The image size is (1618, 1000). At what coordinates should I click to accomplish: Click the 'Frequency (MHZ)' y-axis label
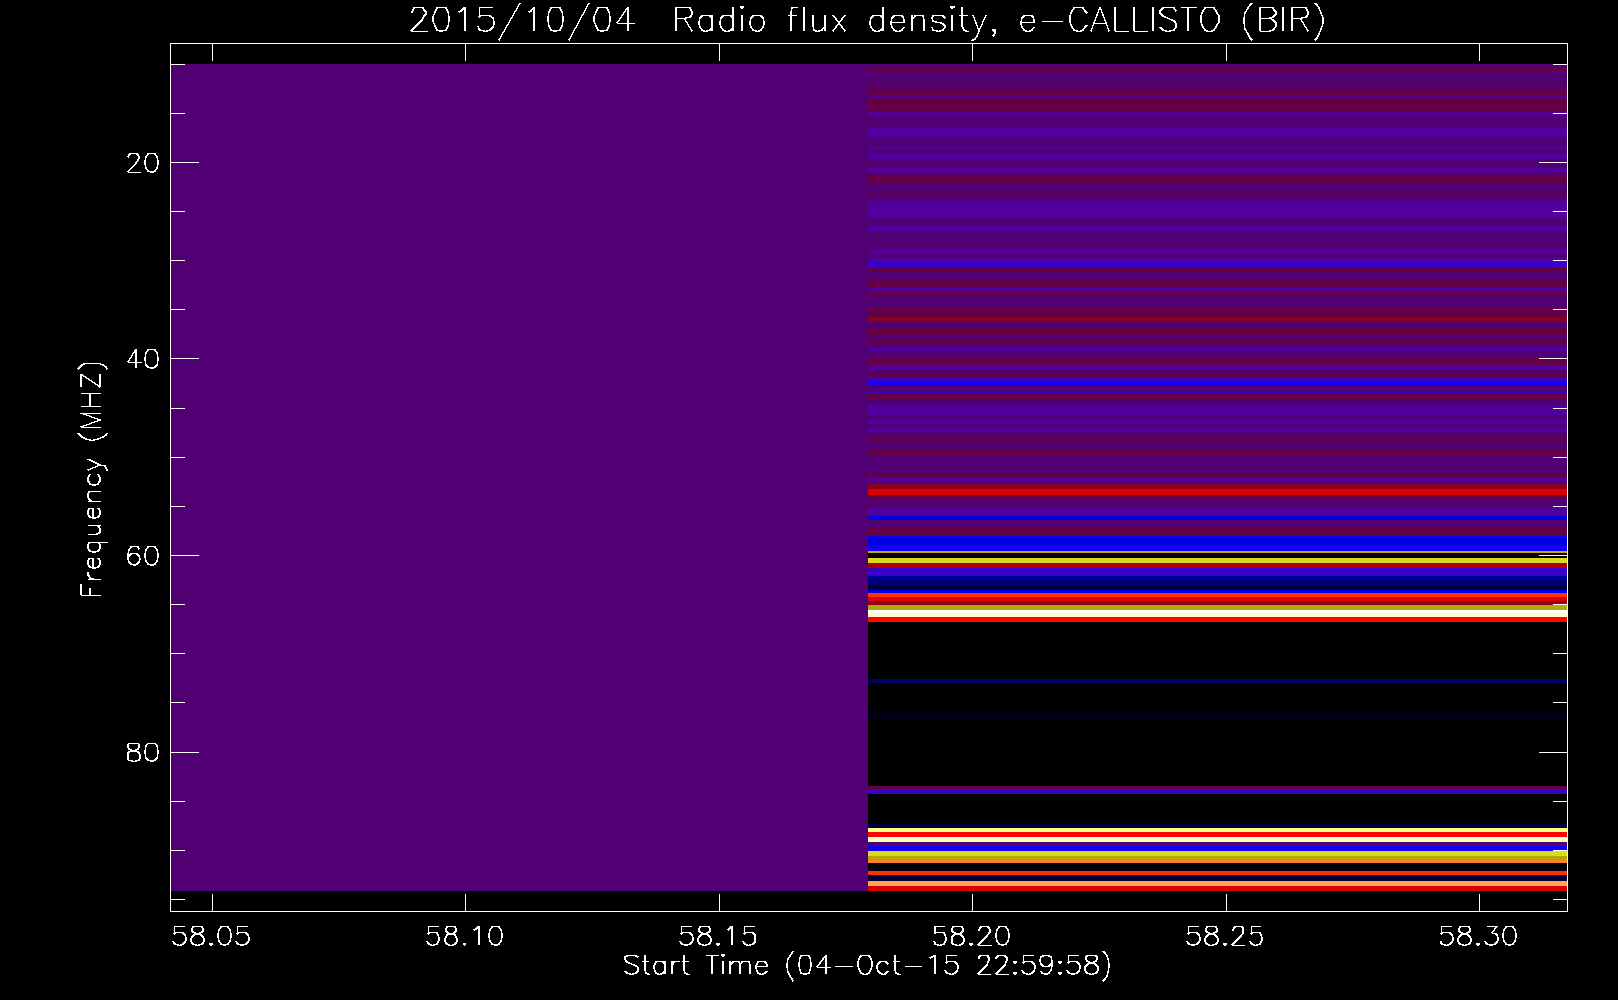(91, 480)
